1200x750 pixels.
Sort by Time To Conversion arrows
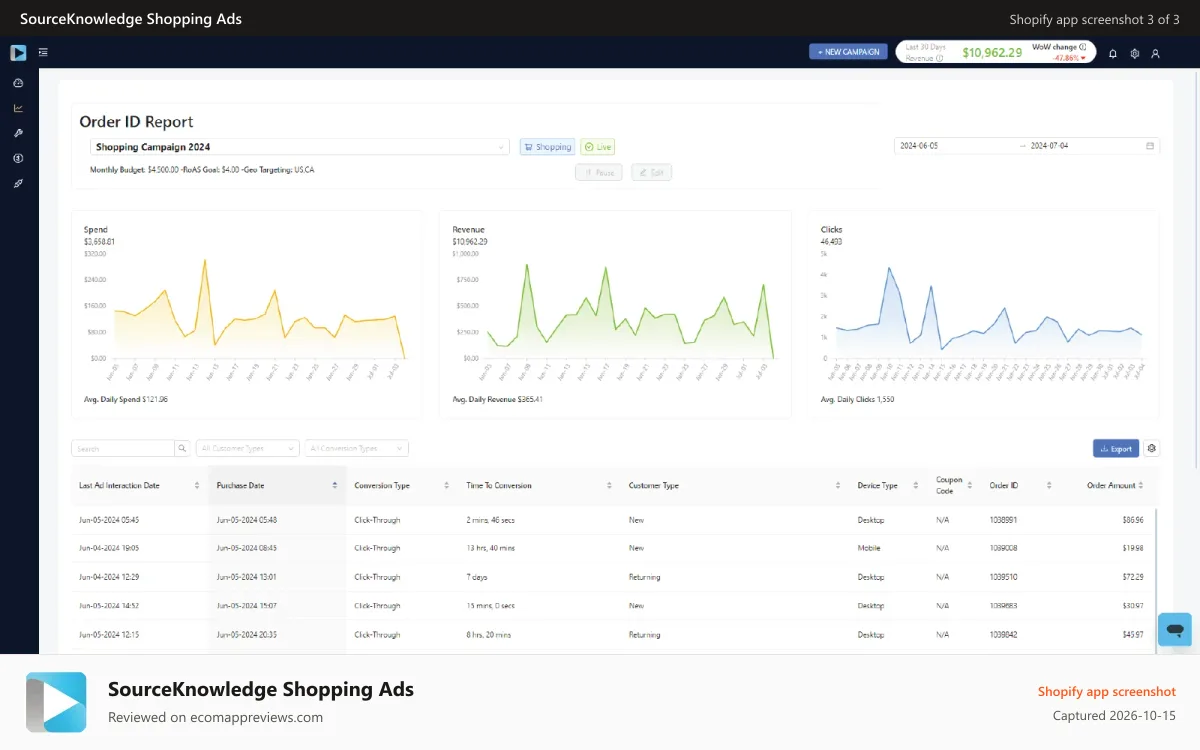(x=609, y=486)
